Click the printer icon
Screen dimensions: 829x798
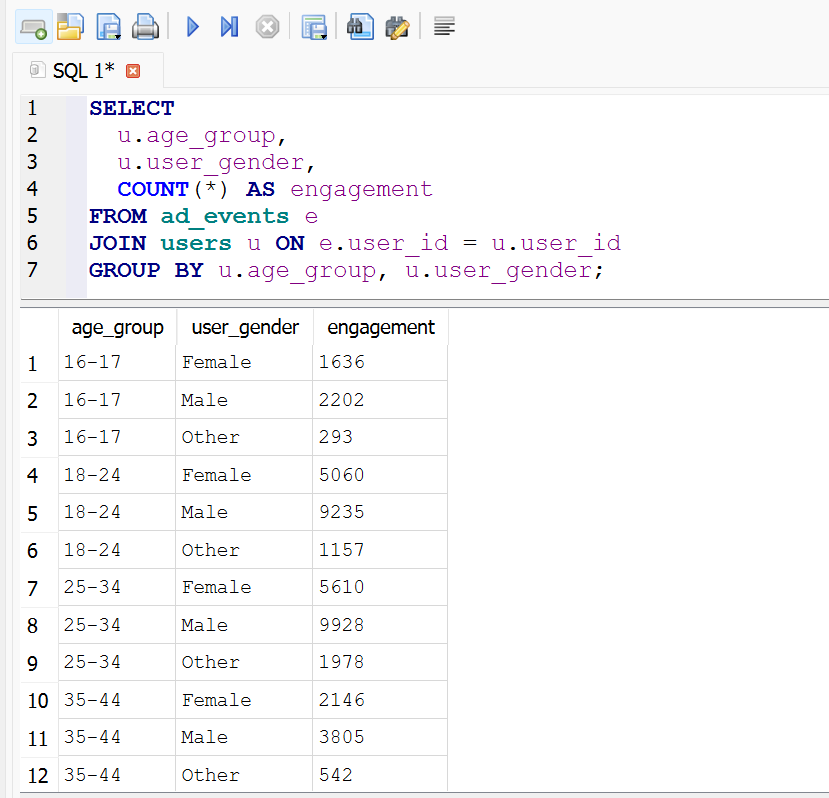click(145, 27)
